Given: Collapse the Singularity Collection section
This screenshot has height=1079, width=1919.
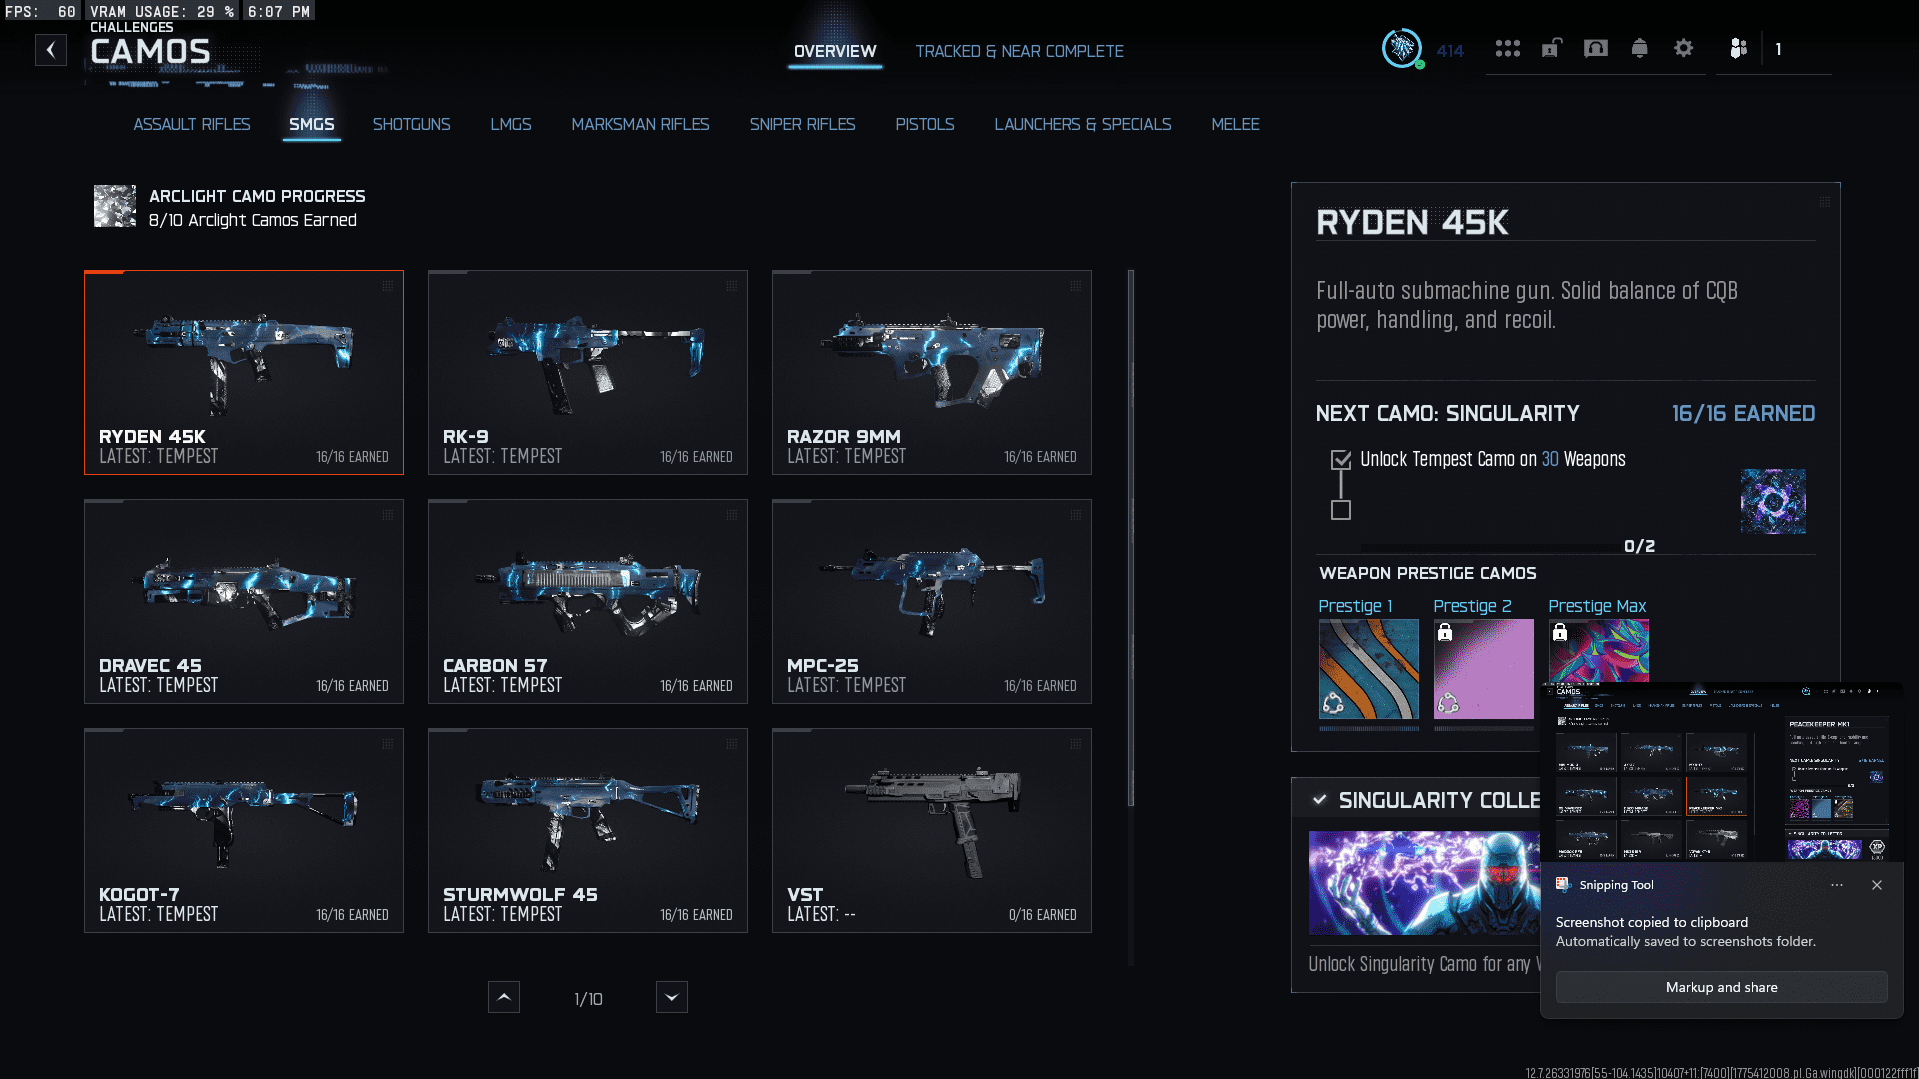Looking at the screenshot, I should point(1320,800).
